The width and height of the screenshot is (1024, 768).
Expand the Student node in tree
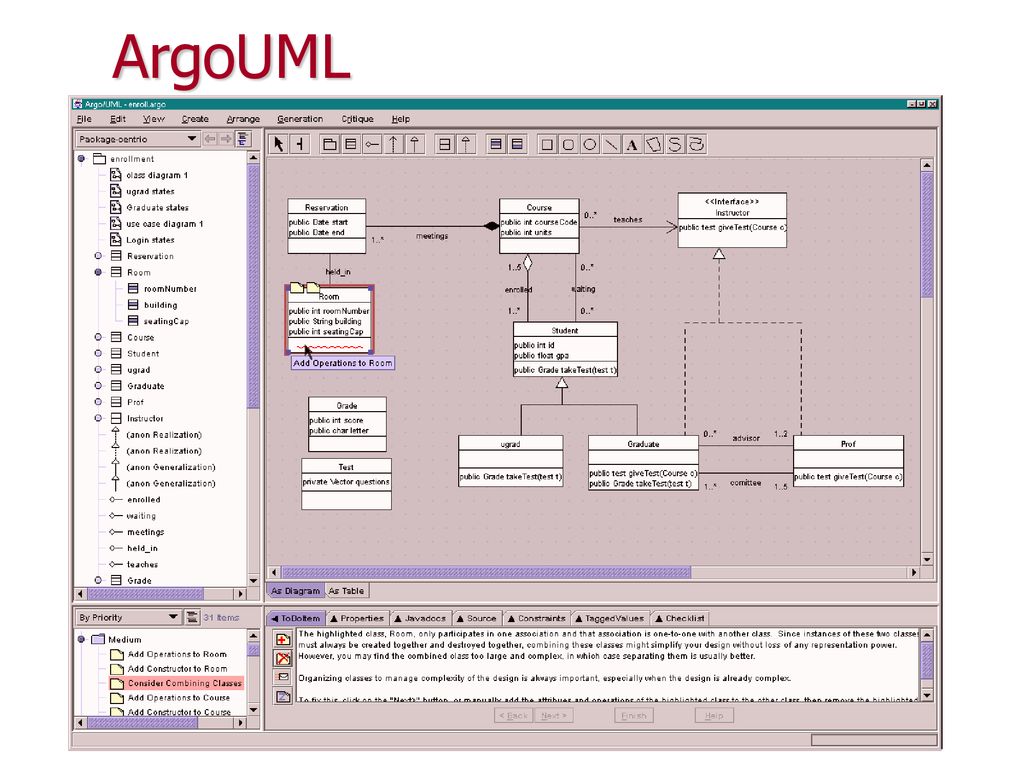(98, 353)
